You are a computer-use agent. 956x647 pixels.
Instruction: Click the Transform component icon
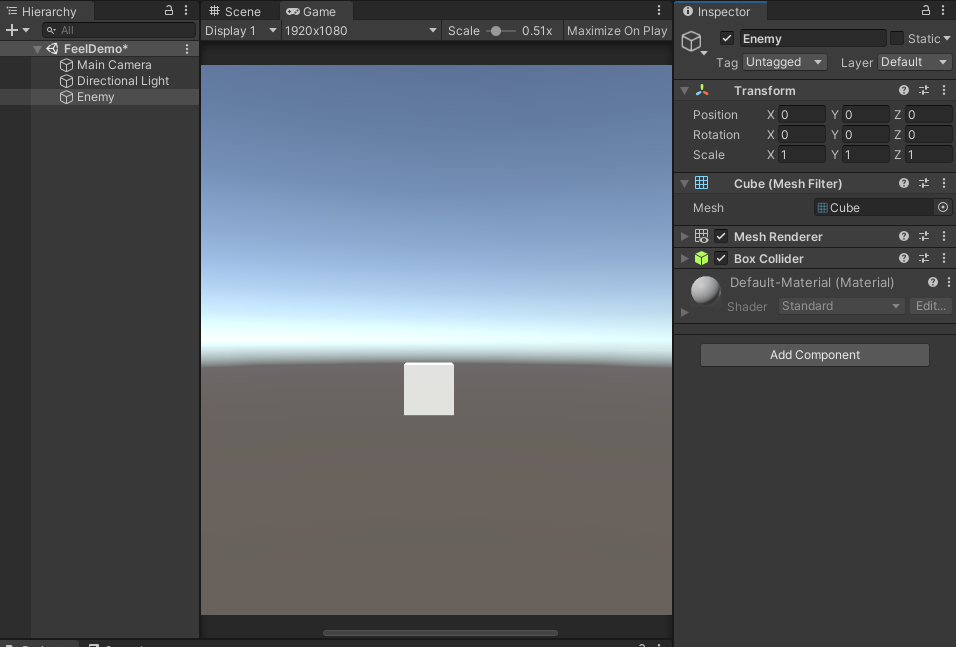click(703, 90)
